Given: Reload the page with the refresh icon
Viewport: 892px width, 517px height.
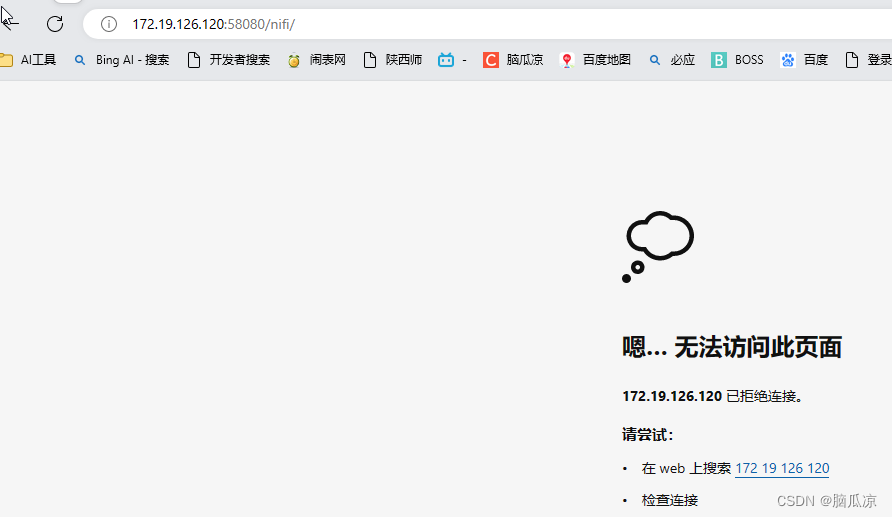Looking at the screenshot, I should (x=55, y=24).
